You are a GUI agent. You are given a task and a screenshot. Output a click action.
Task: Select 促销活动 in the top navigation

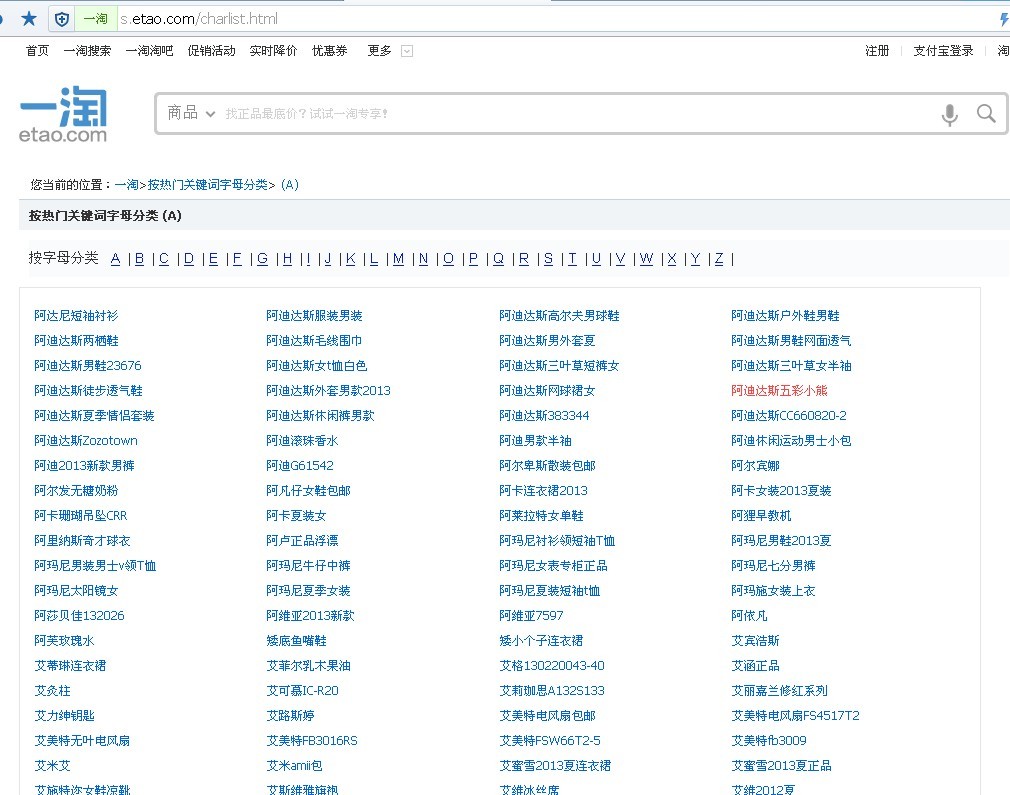tap(210, 51)
